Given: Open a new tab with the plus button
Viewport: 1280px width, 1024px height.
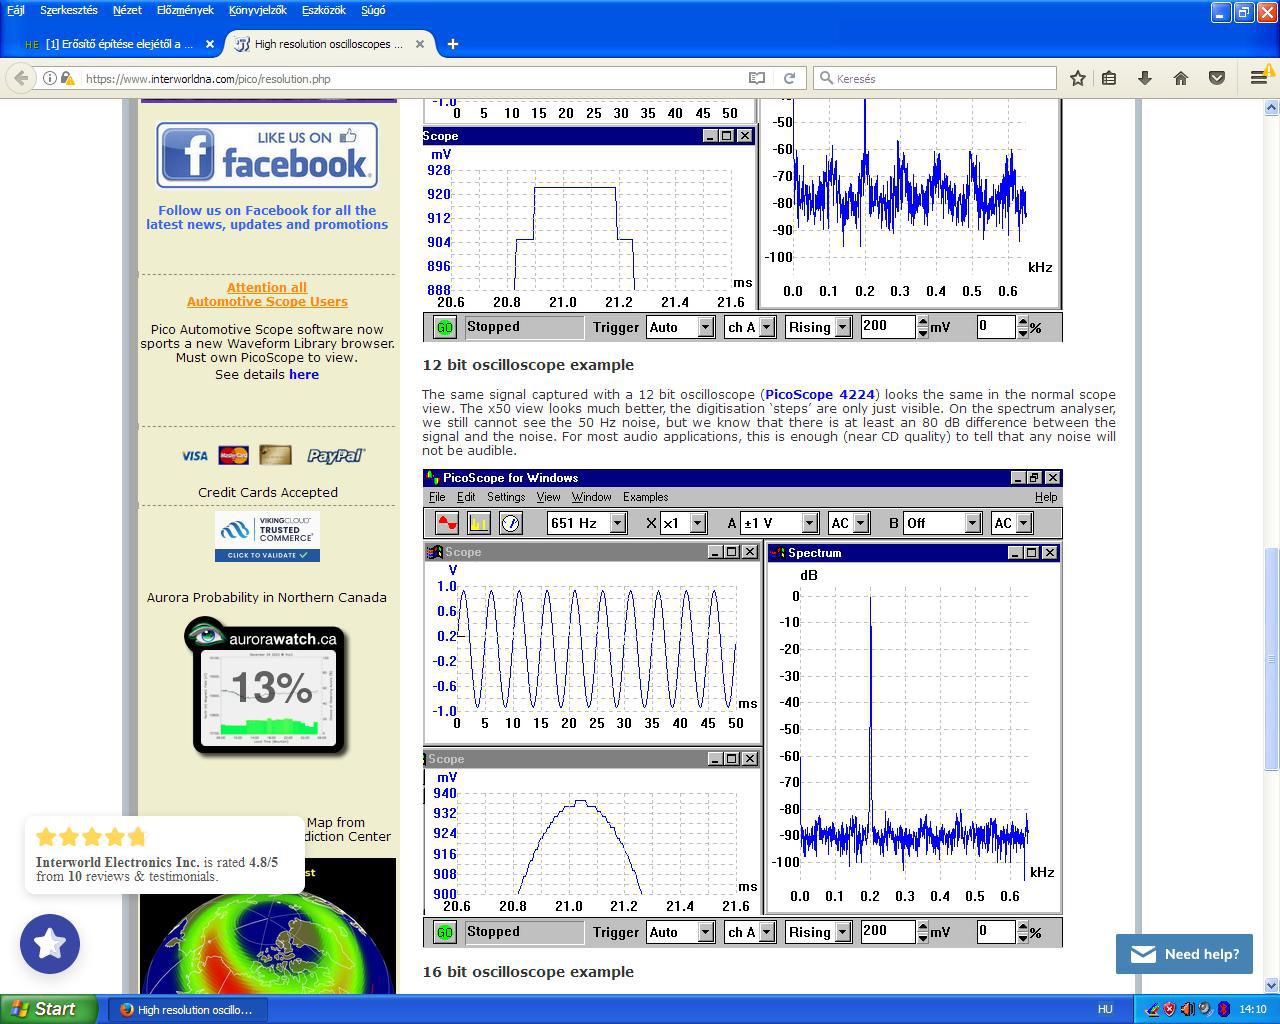Looking at the screenshot, I should [452, 44].
